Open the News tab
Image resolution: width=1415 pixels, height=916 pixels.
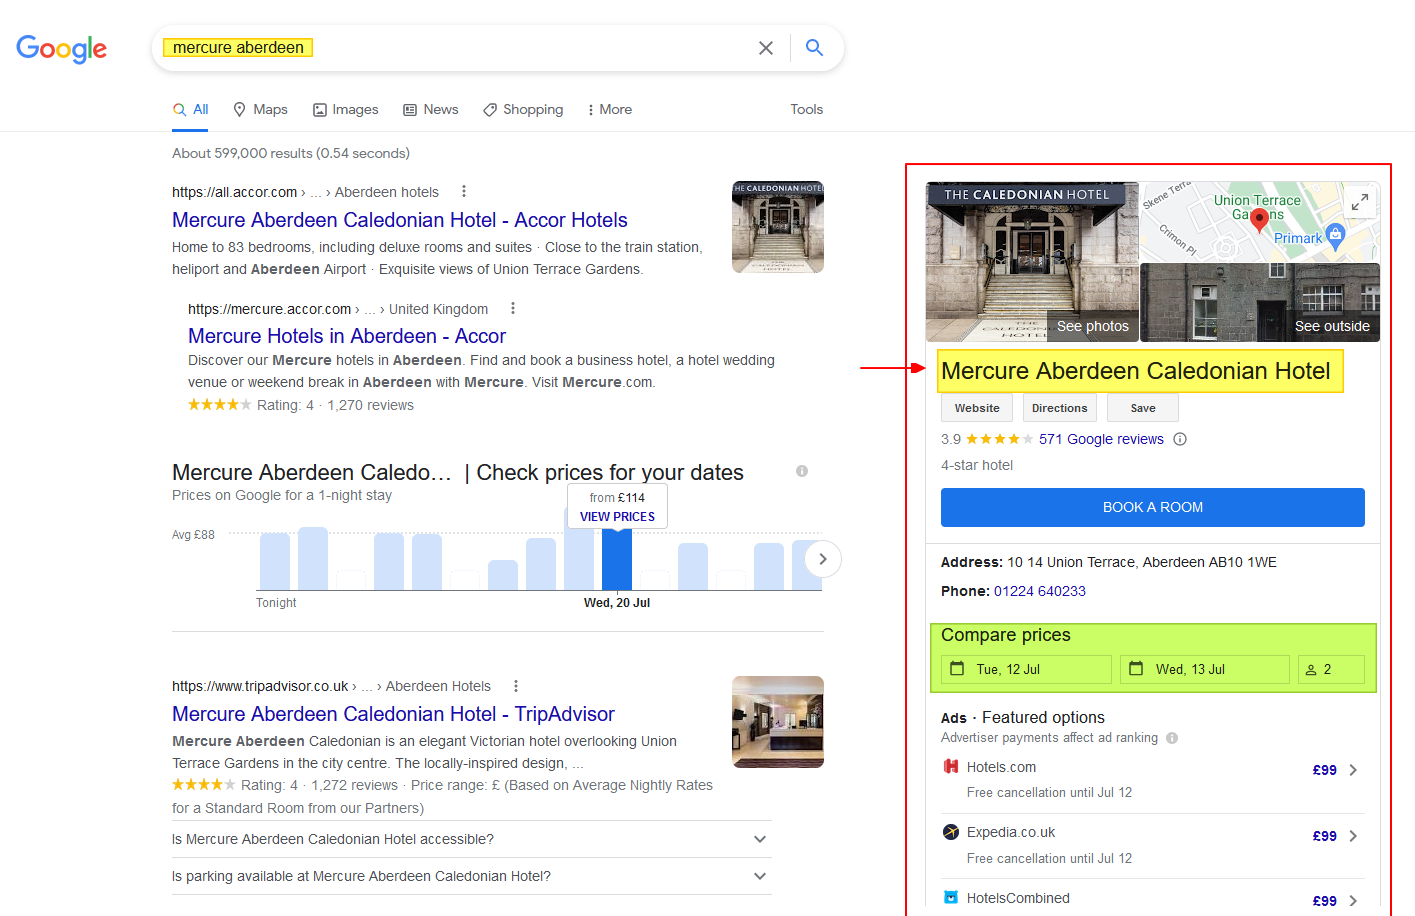430,109
